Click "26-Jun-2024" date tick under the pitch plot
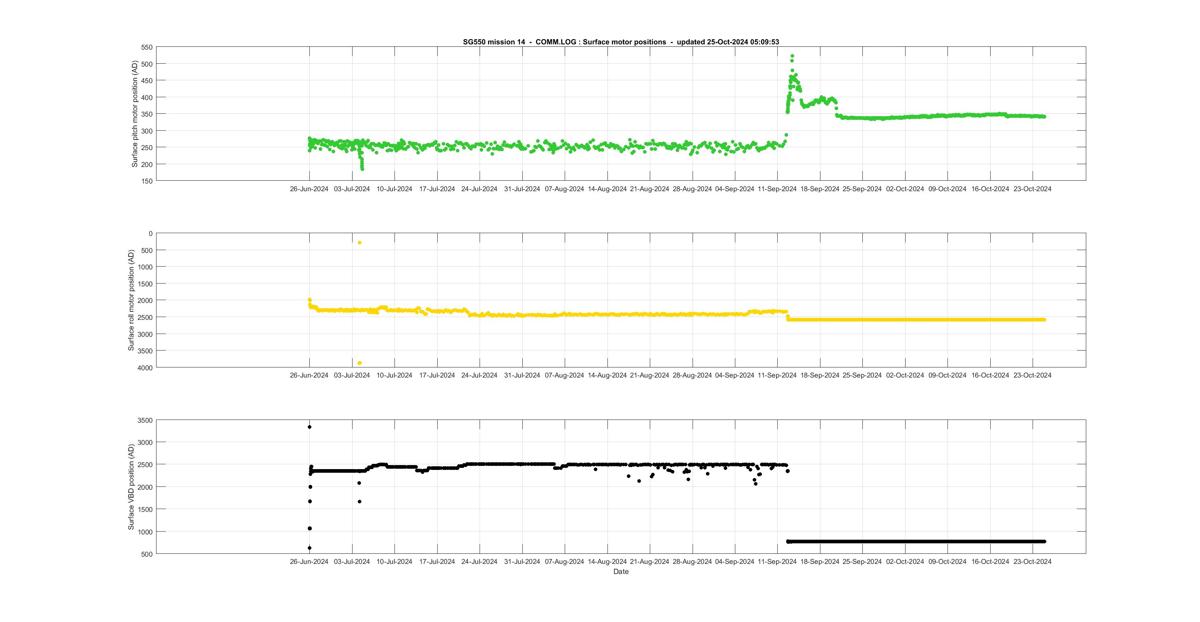Screen dimensions: 1200x622 [309, 188]
